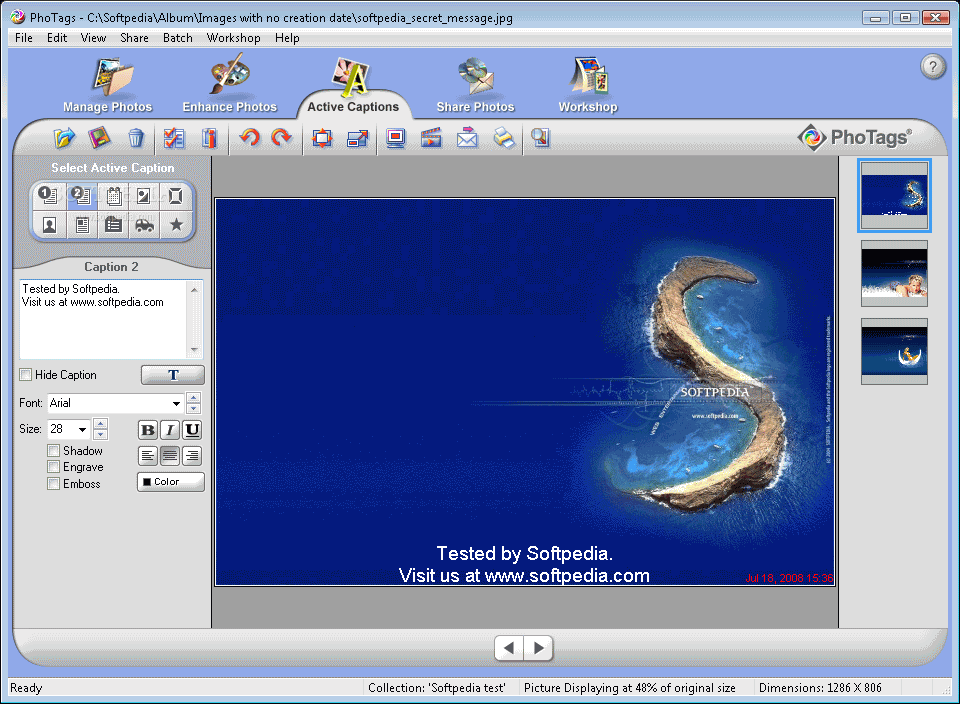960x704 pixels.
Task: Toggle underline caption text
Action: pyautogui.click(x=192, y=430)
